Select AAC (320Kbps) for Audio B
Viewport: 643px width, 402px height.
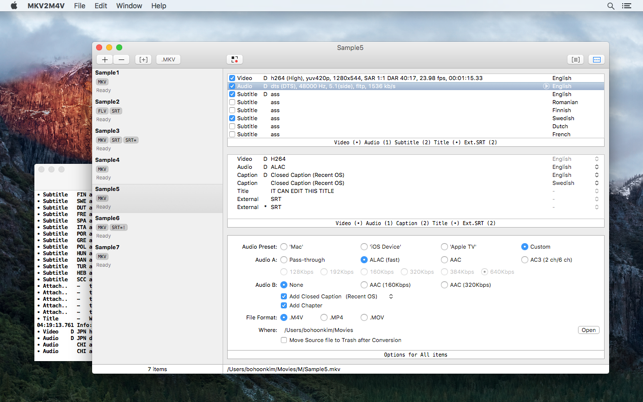click(x=444, y=285)
